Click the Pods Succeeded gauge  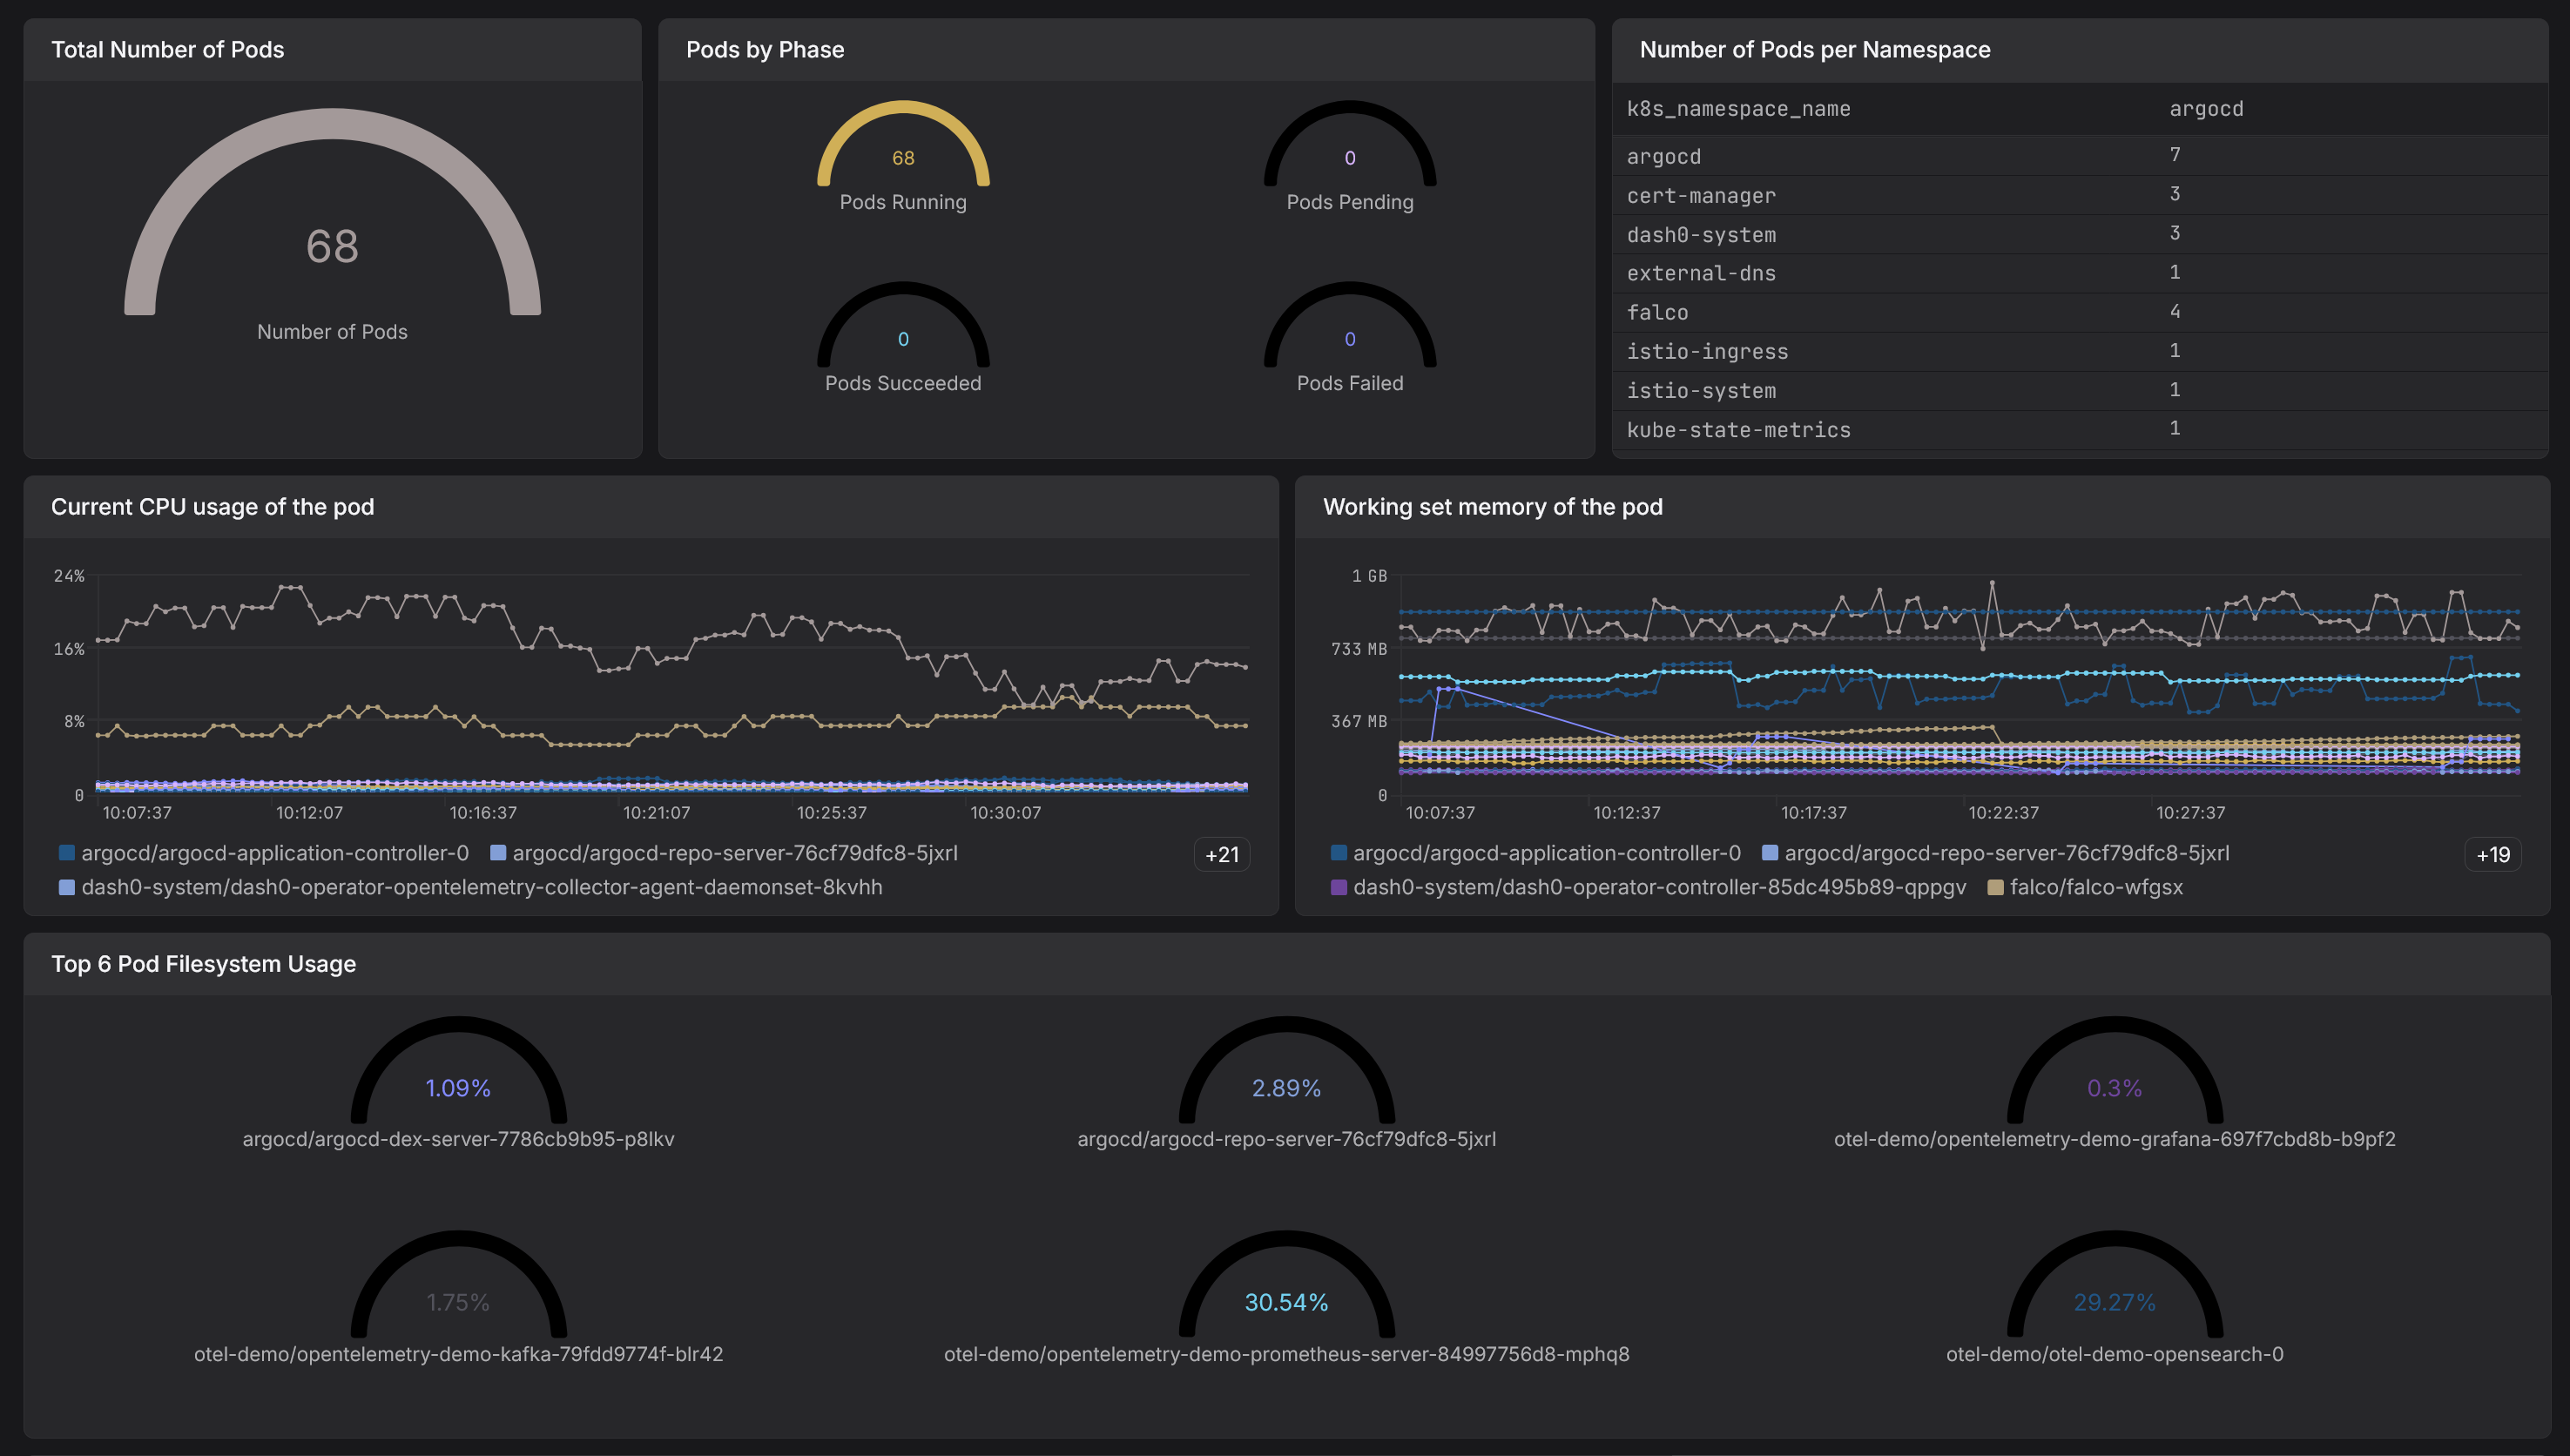(903, 337)
